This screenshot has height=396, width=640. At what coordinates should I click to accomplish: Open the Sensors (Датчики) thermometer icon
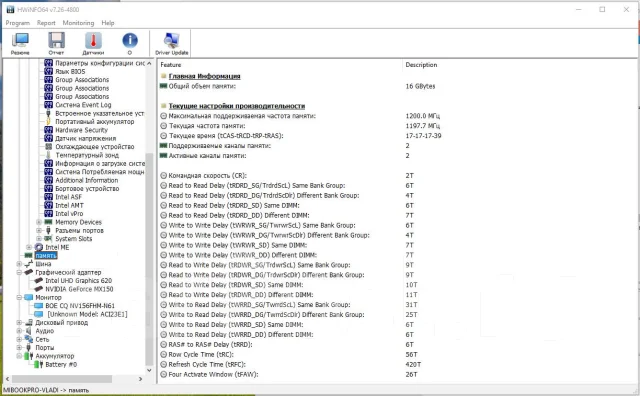pyautogui.click(x=93, y=43)
